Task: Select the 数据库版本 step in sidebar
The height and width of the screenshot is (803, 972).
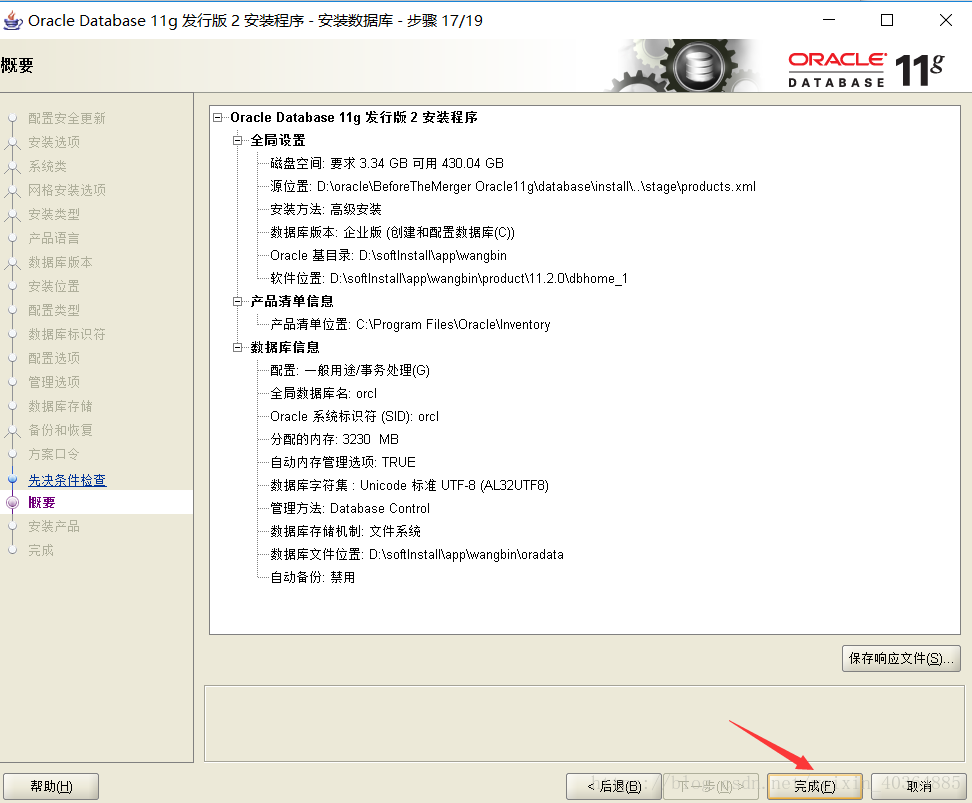Action: [x=60, y=262]
